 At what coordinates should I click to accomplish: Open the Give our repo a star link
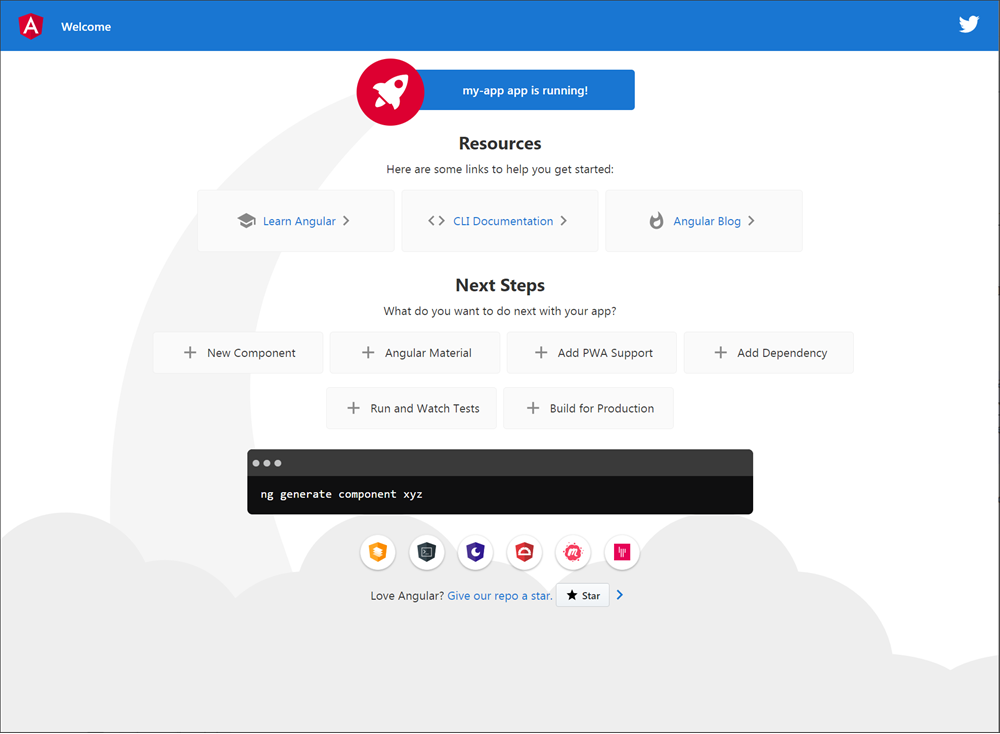(x=499, y=595)
